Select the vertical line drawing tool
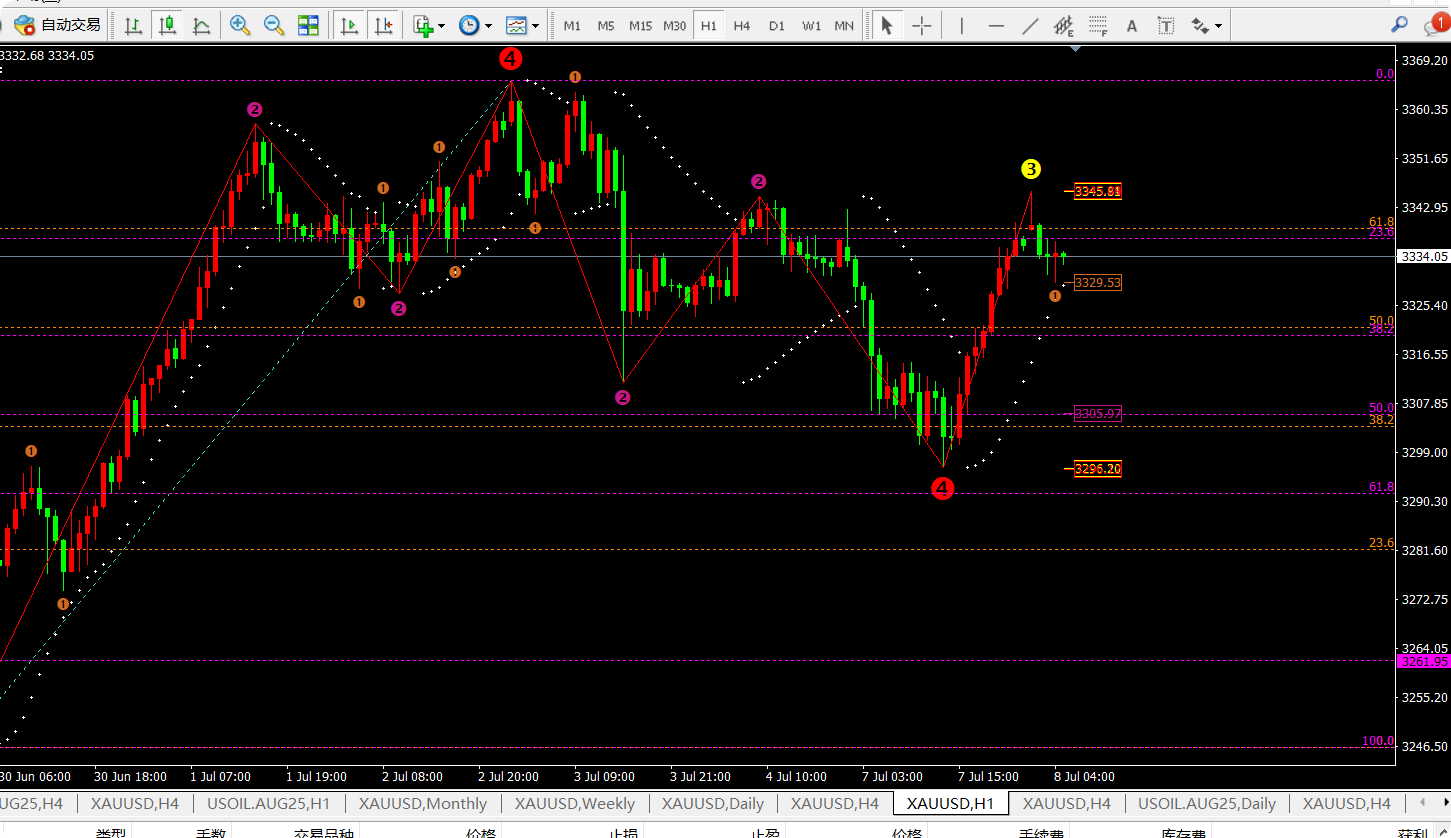The height and width of the screenshot is (838, 1451). (962, 25)
